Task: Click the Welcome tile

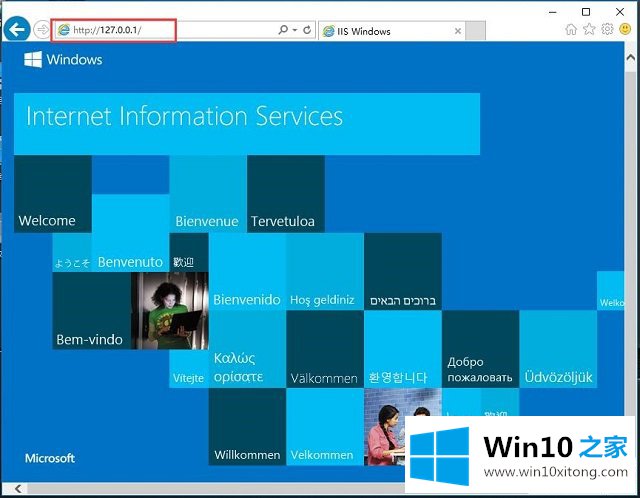Action: pos(53,194)
